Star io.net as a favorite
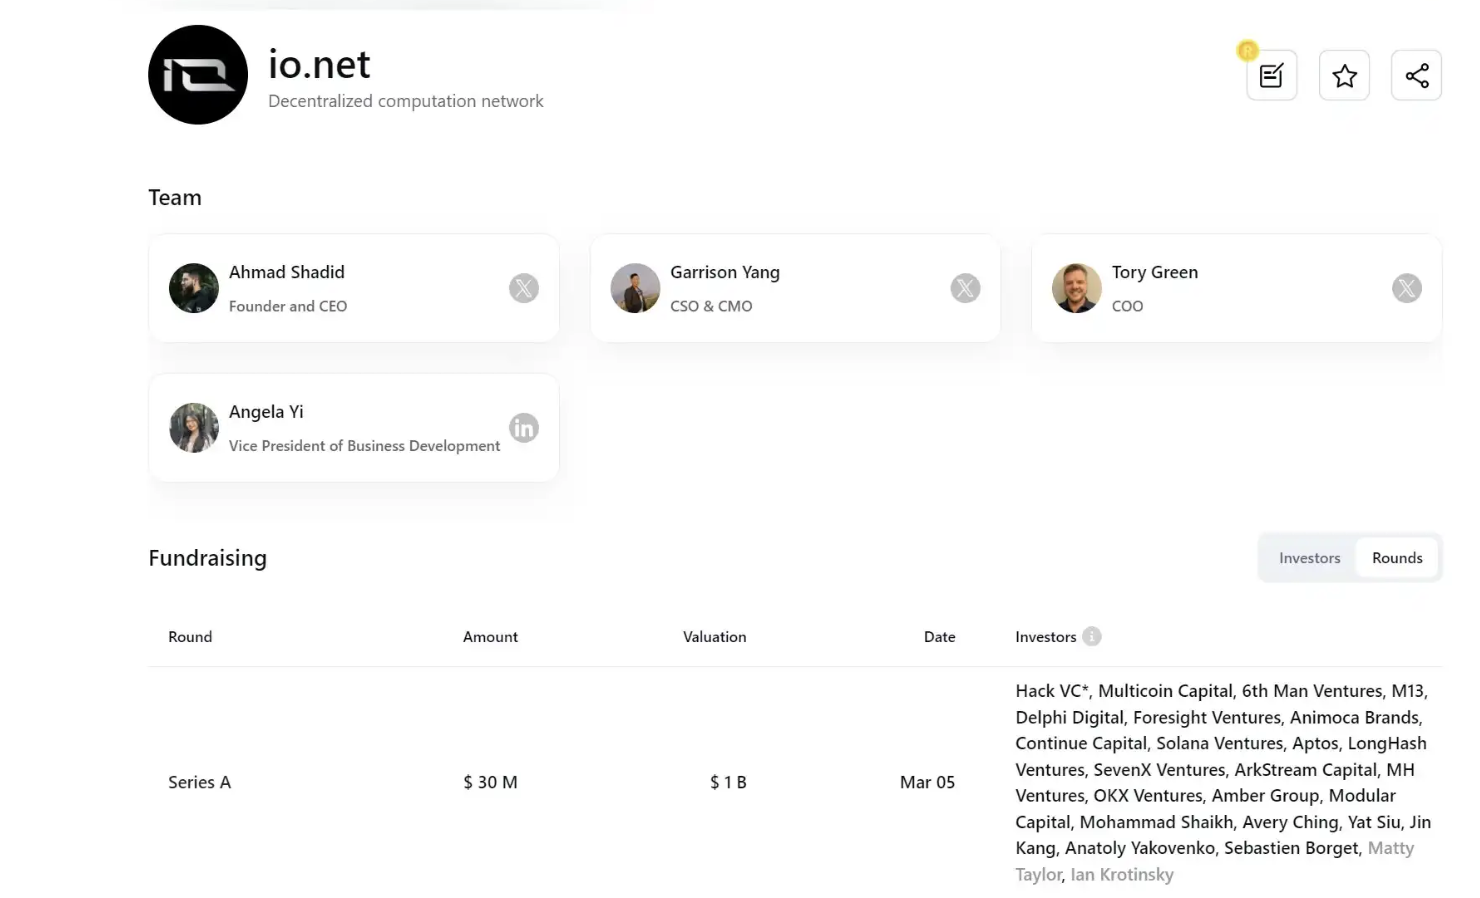 pos(1344,76)
